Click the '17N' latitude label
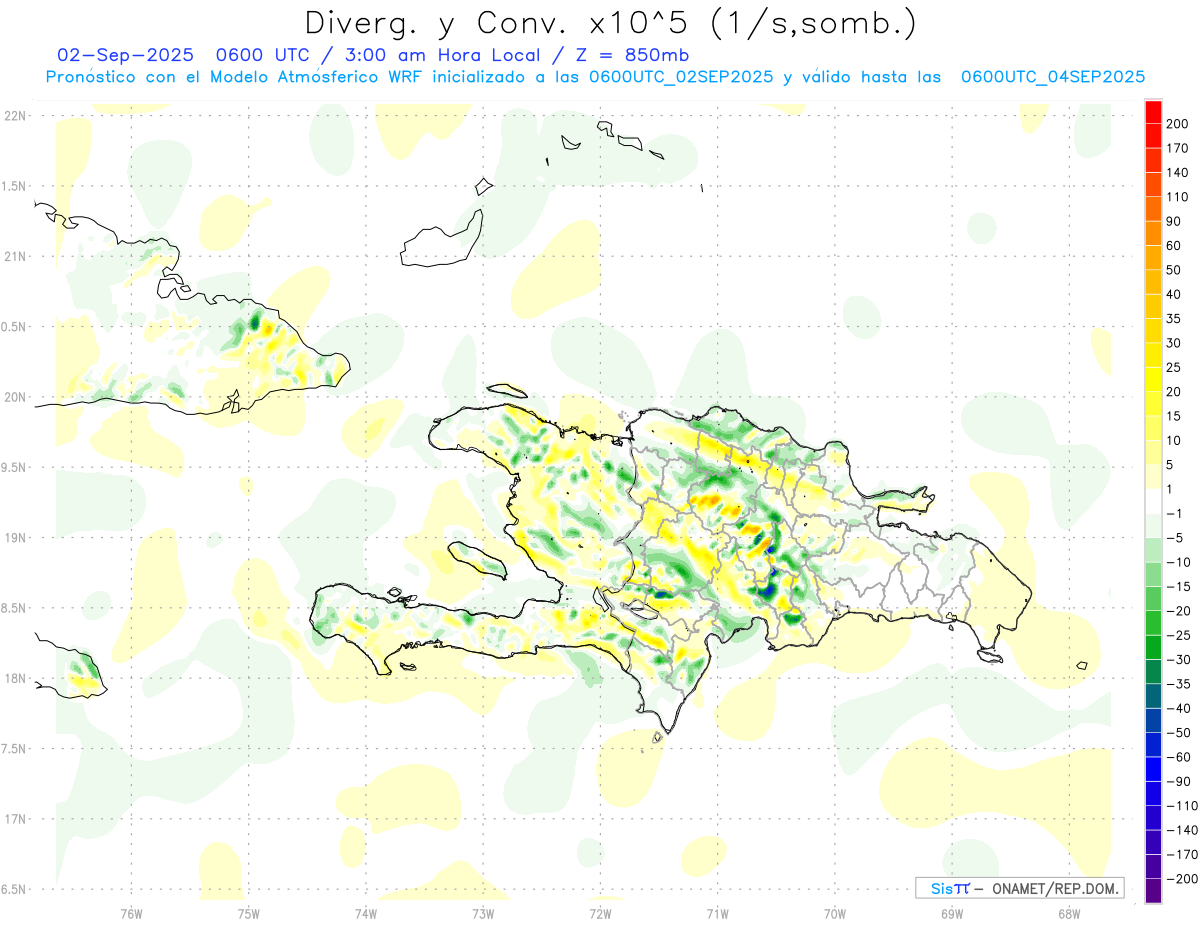This screenshot has height=927, width=1200. tap(14, 819)
